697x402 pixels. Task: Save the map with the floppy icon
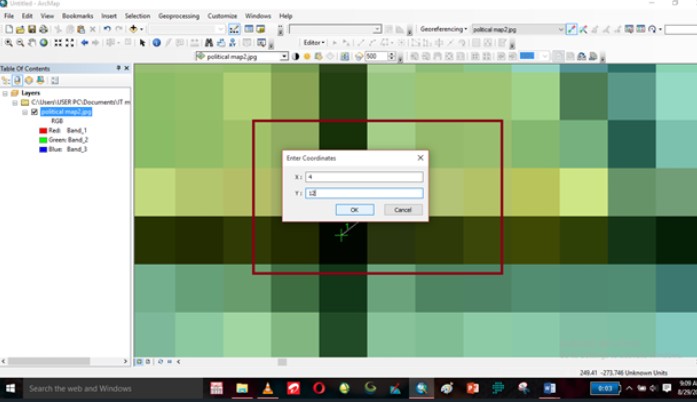pos(32,29)
